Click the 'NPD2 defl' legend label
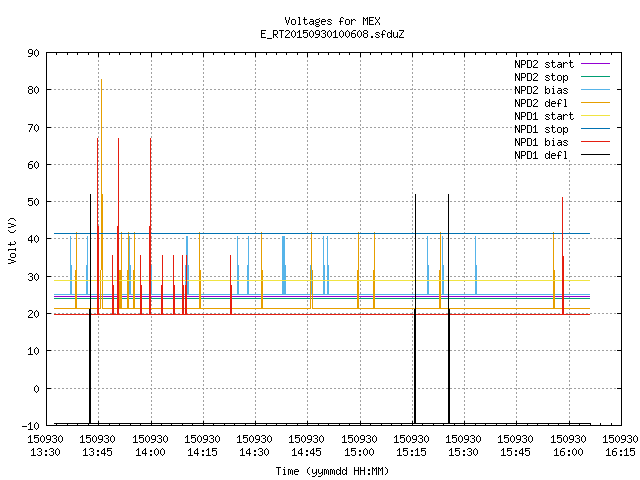 541,103
